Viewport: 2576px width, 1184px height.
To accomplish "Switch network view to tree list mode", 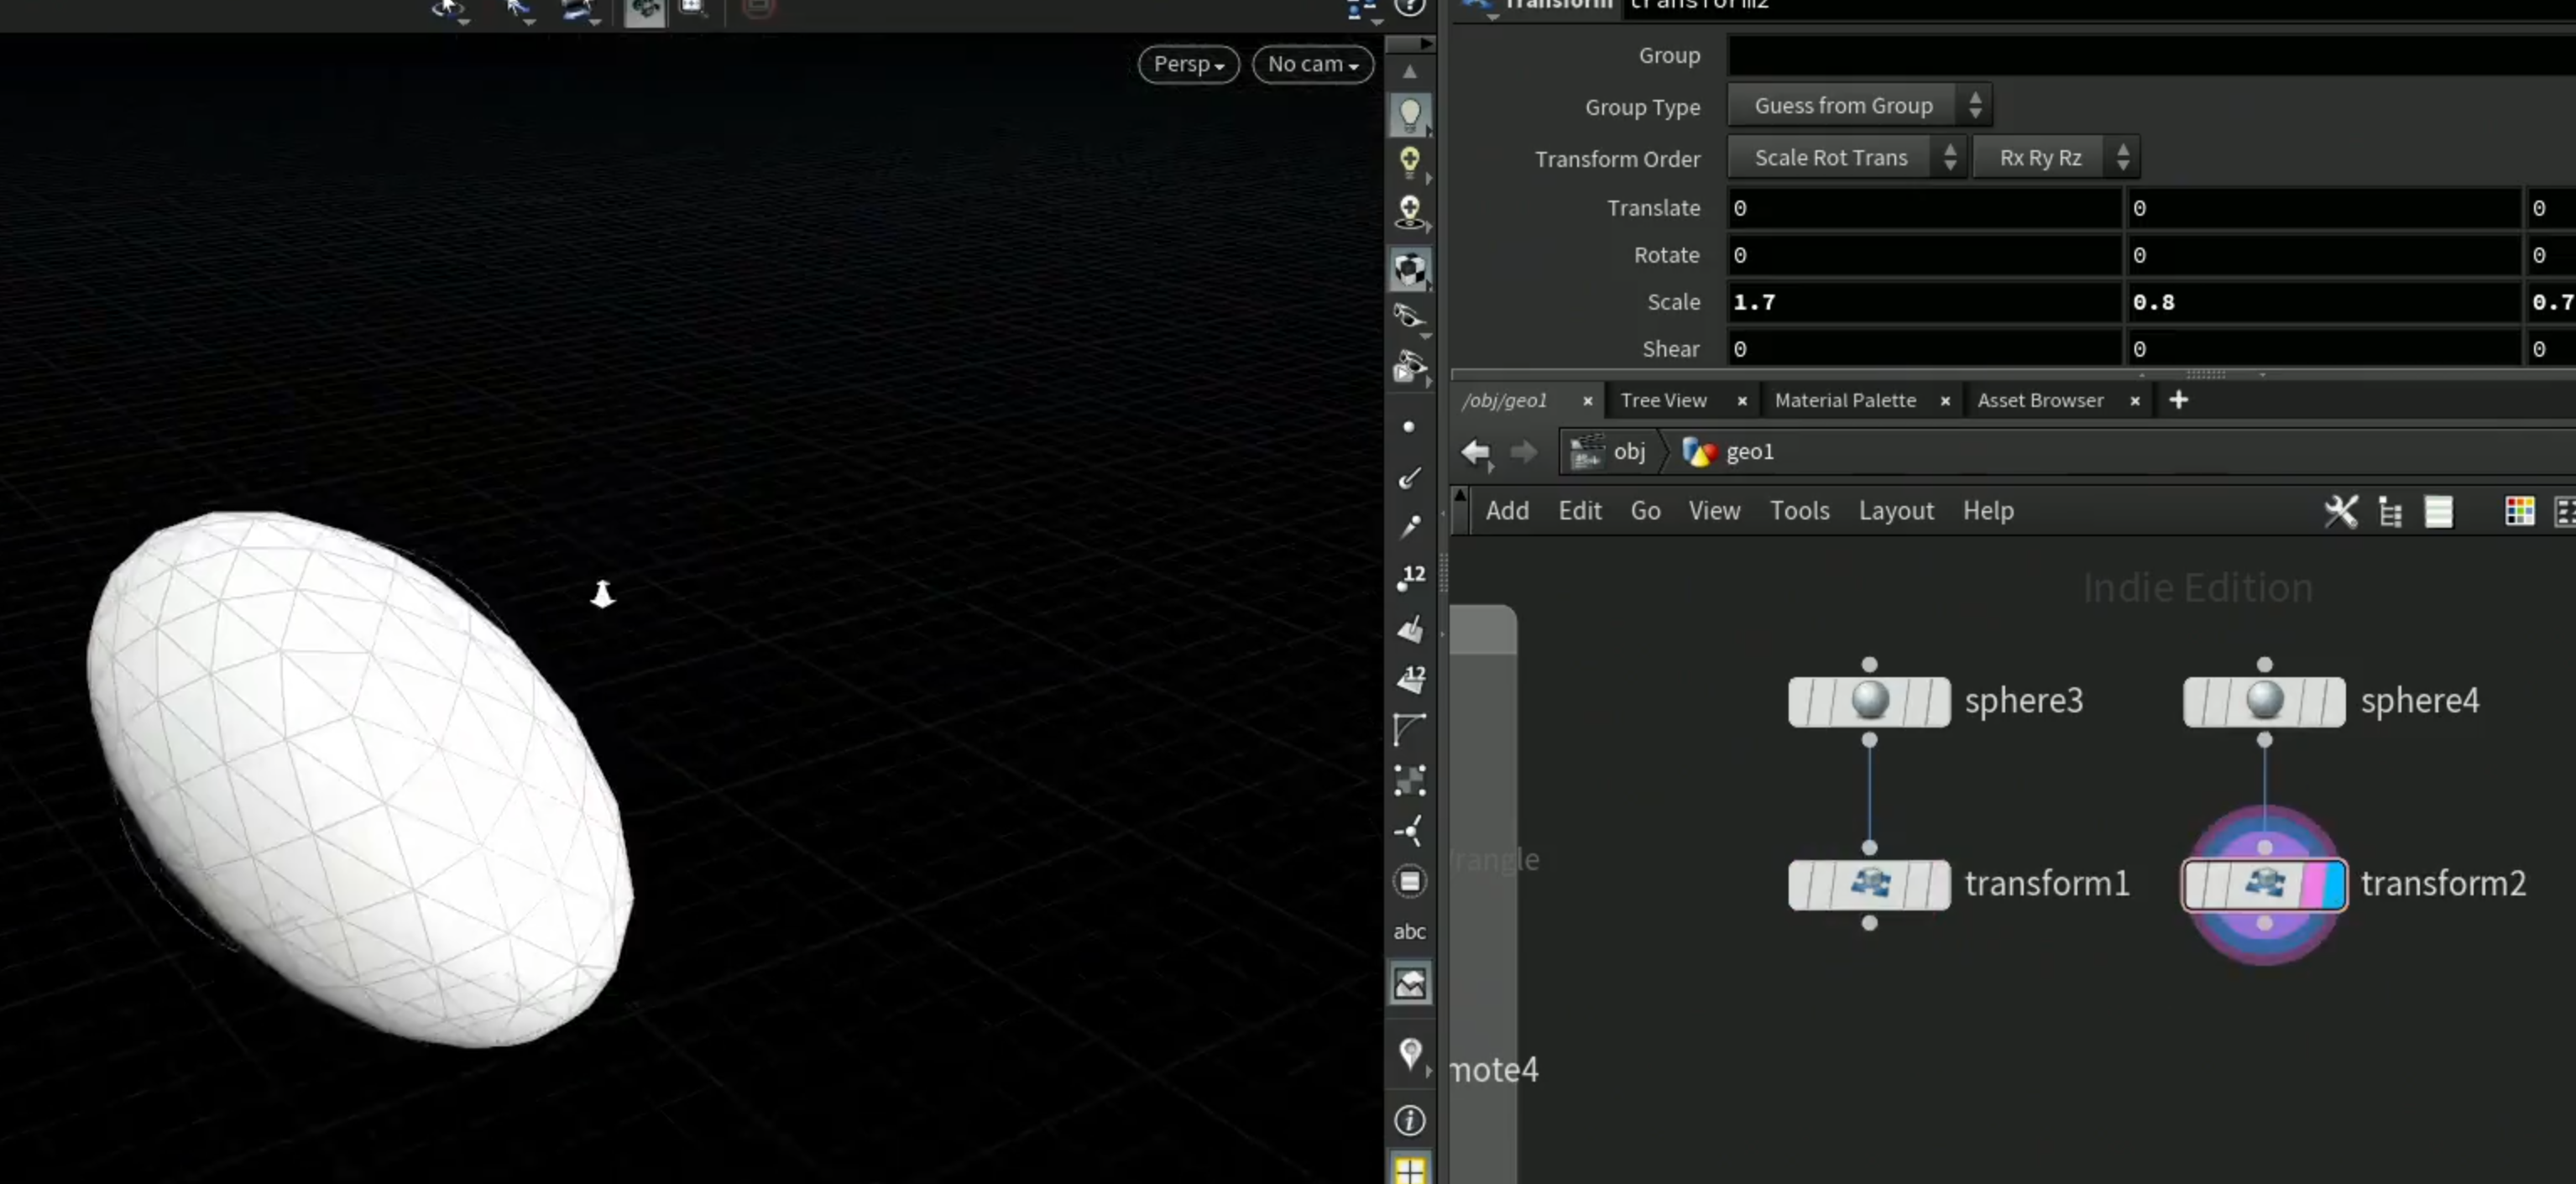I will 2390,511.
